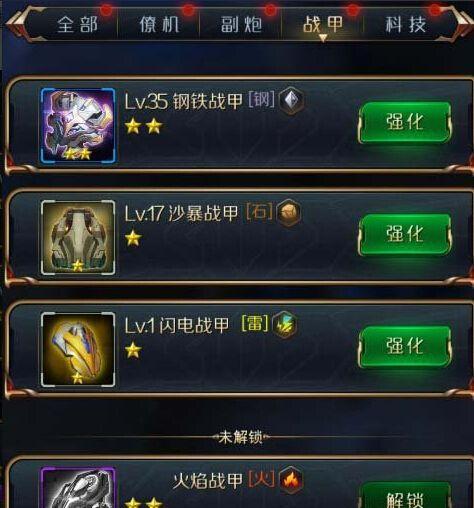Click the stone element hexagon icon
474x508 pixels.
289,212
